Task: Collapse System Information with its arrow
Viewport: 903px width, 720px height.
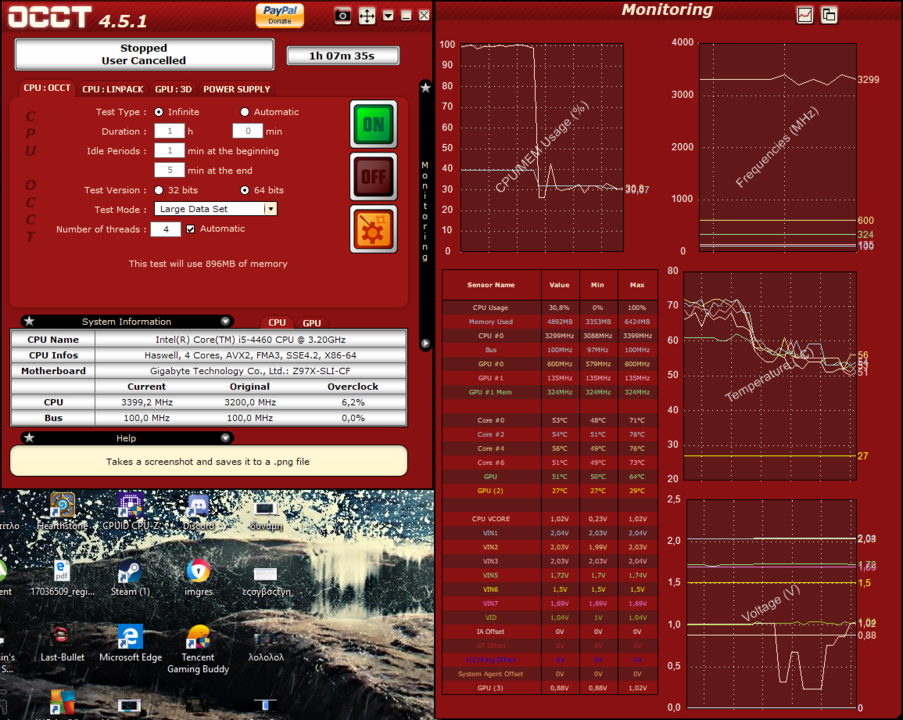Action: point(225,321)
